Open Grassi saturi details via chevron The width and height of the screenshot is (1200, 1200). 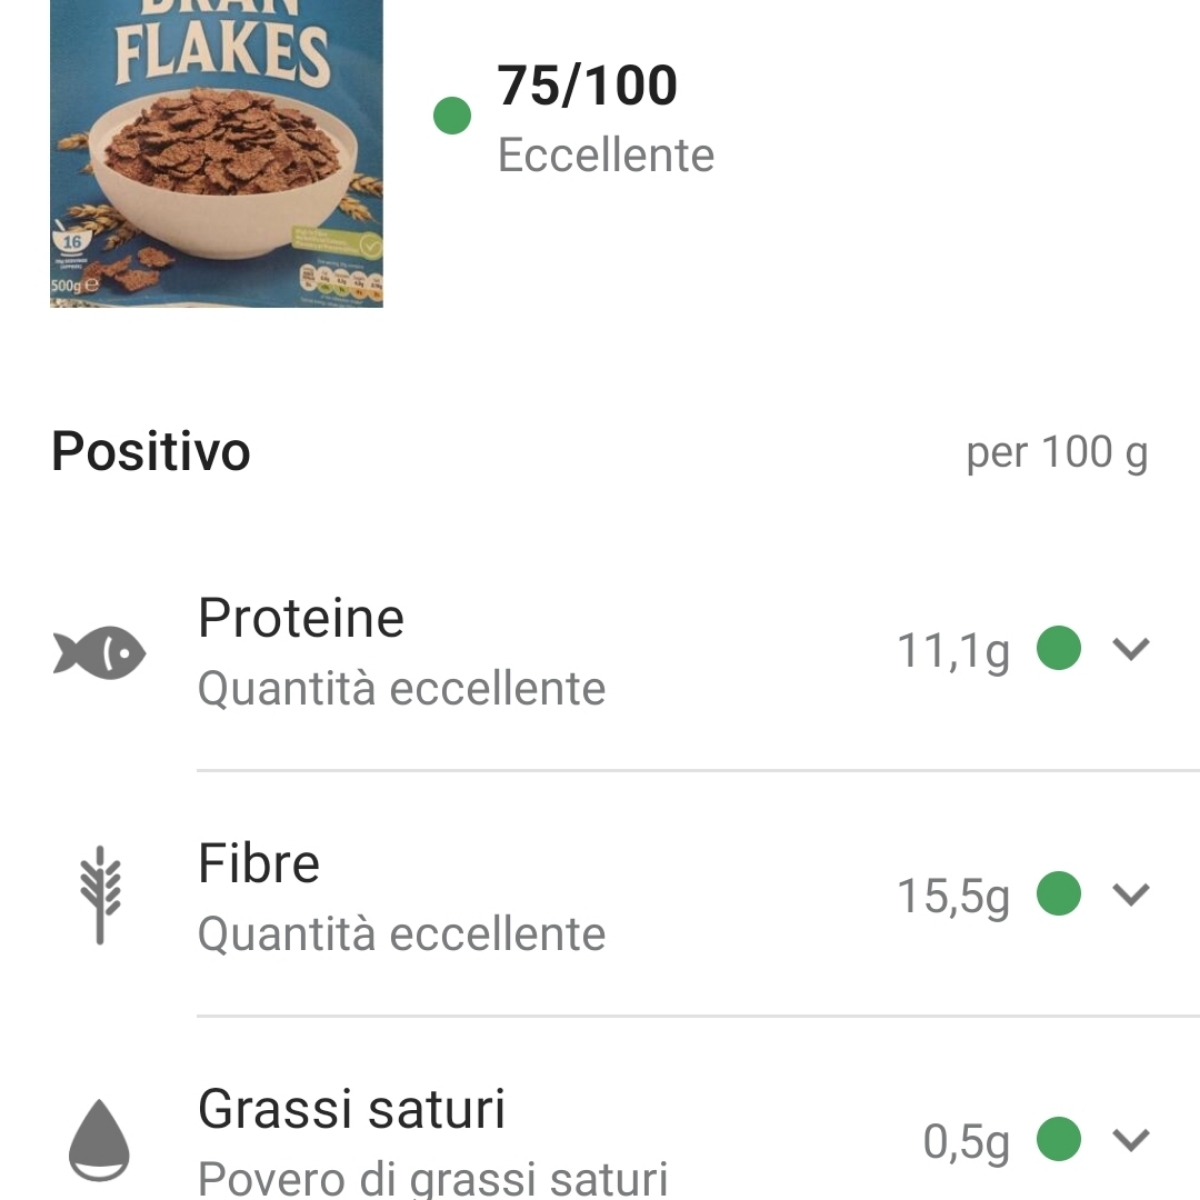pos(1130,1140)
